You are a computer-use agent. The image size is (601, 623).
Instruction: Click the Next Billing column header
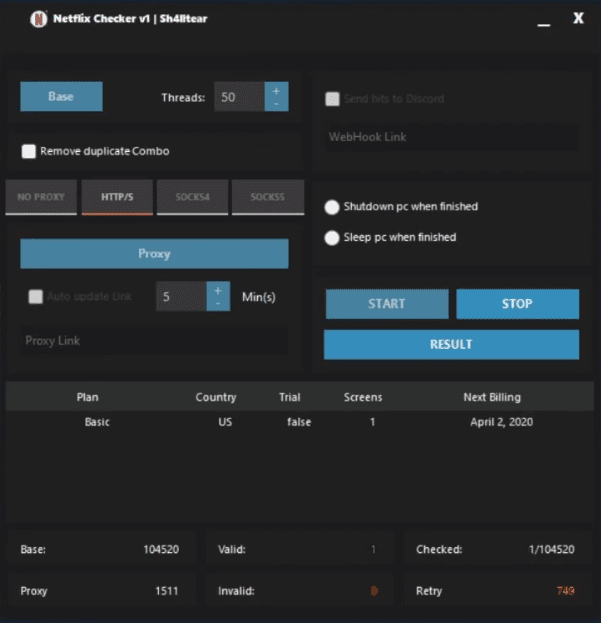click(x=492, y=397)
